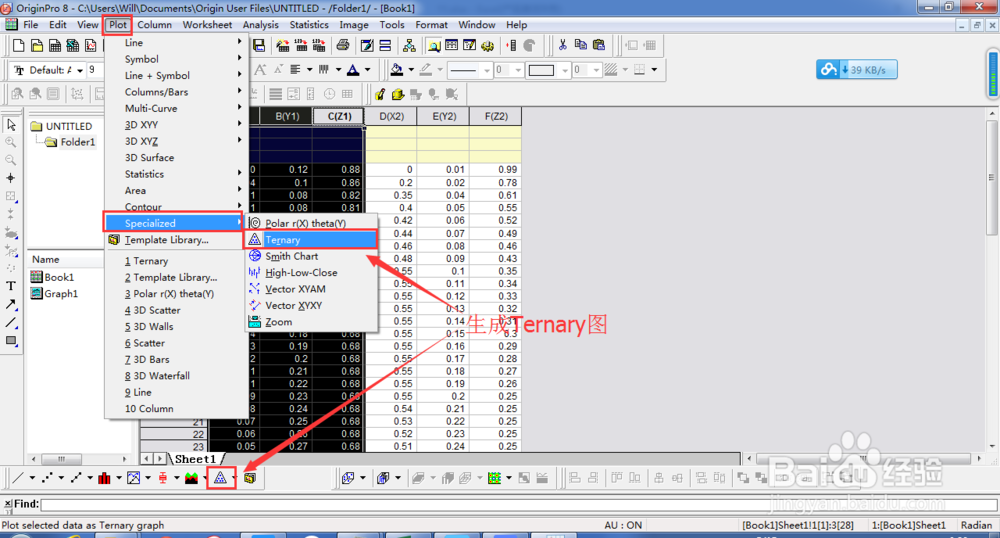Click the Ternary plot toolbar icon
This screenshot has height=538, width=1000.
220,477
